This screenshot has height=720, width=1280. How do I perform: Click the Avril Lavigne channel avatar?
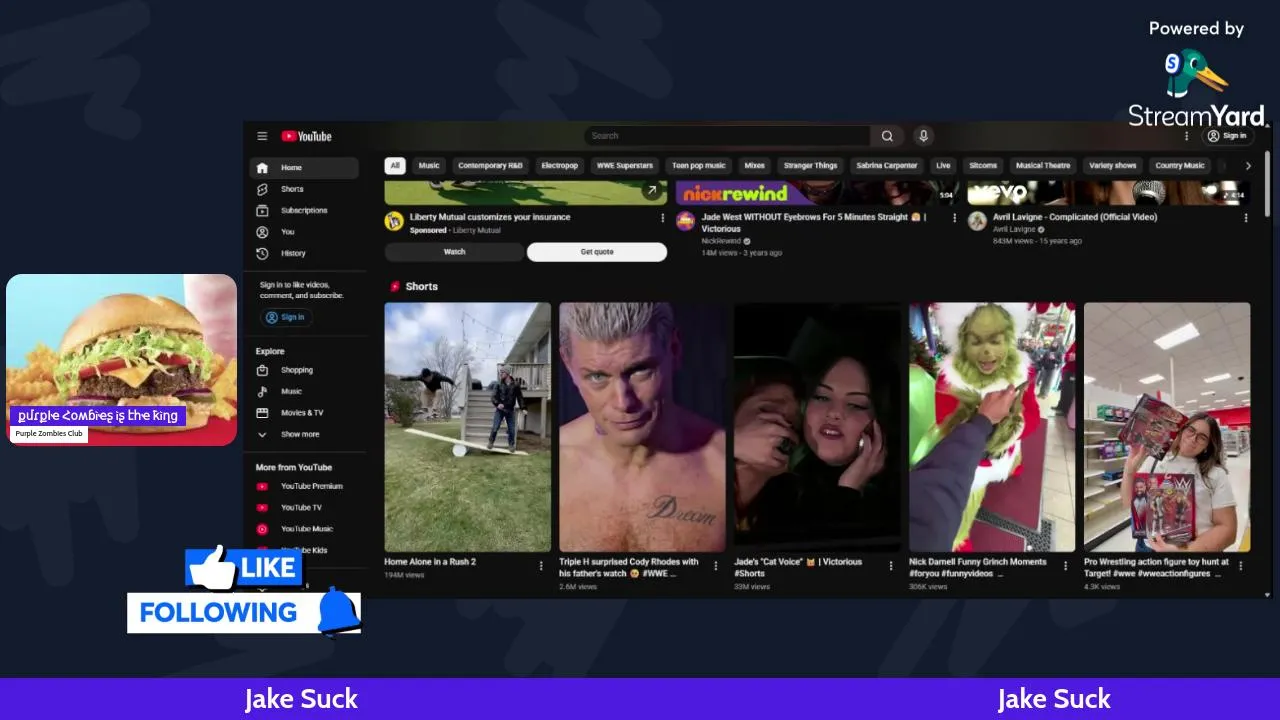click(x=977, y=221)
